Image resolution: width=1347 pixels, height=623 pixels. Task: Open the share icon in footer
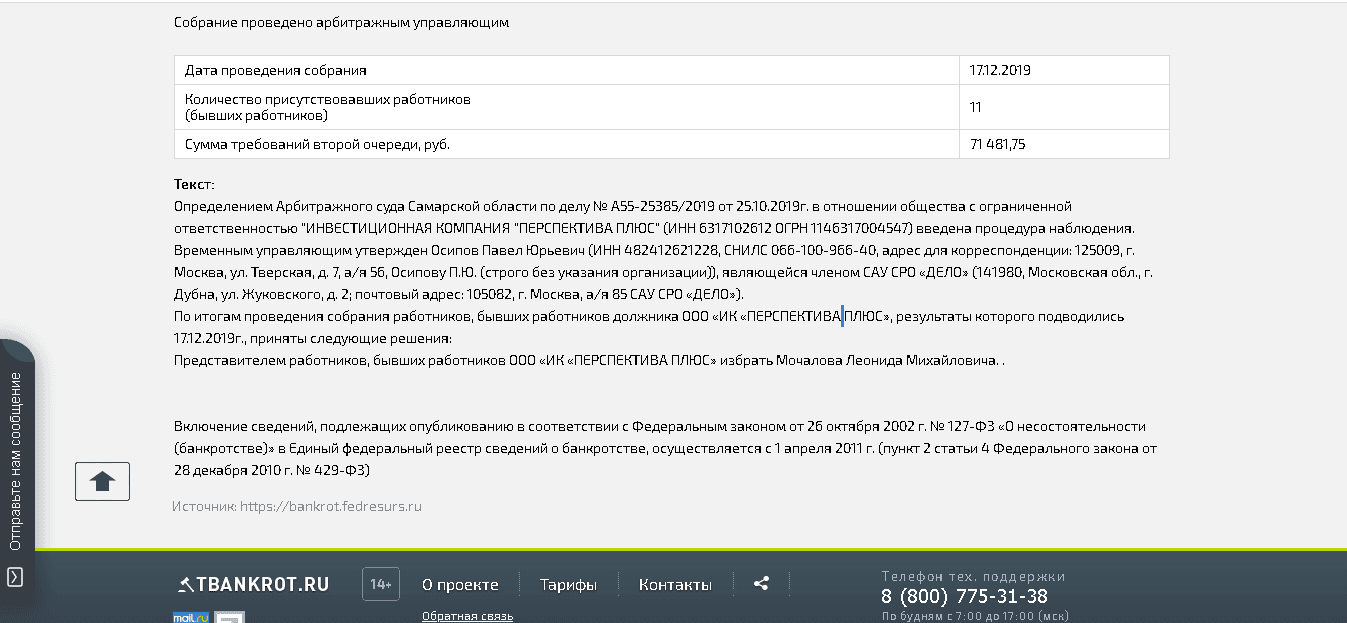point(761,584)
